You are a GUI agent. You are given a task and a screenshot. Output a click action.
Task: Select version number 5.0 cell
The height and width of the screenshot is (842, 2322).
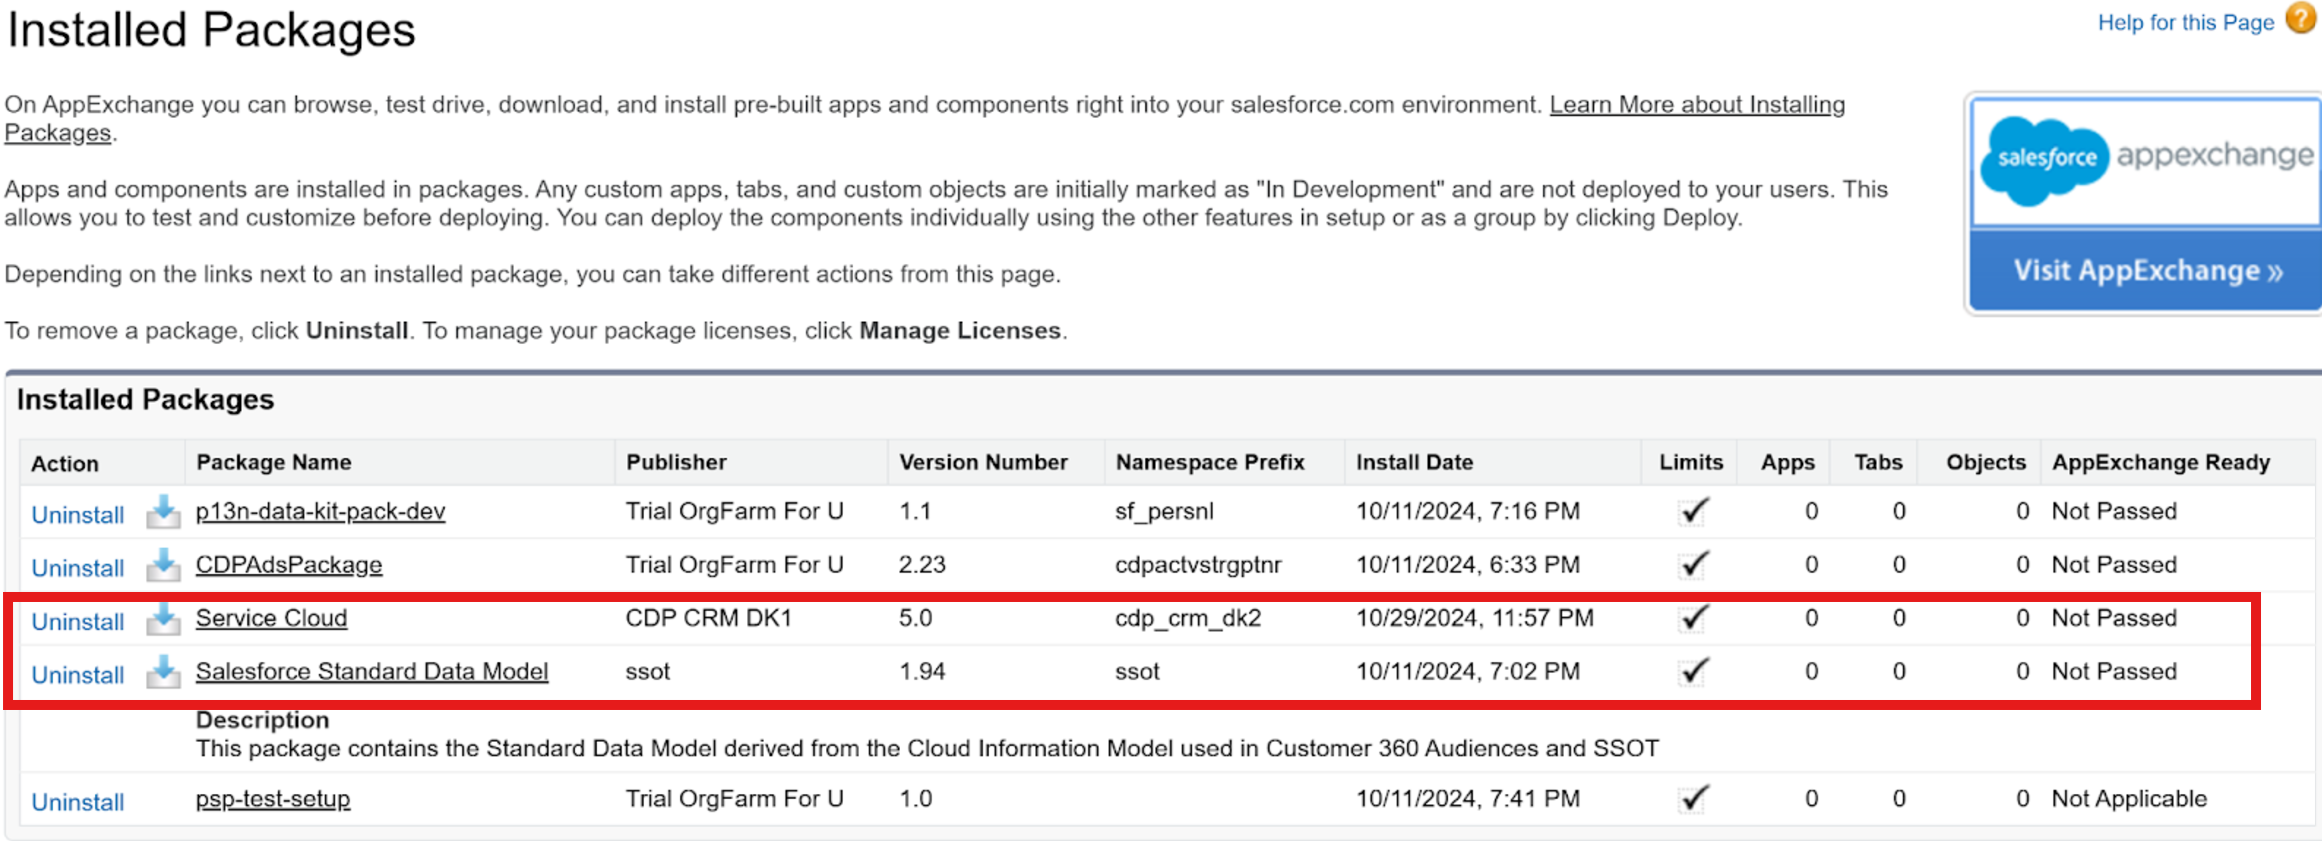[915, 618]
